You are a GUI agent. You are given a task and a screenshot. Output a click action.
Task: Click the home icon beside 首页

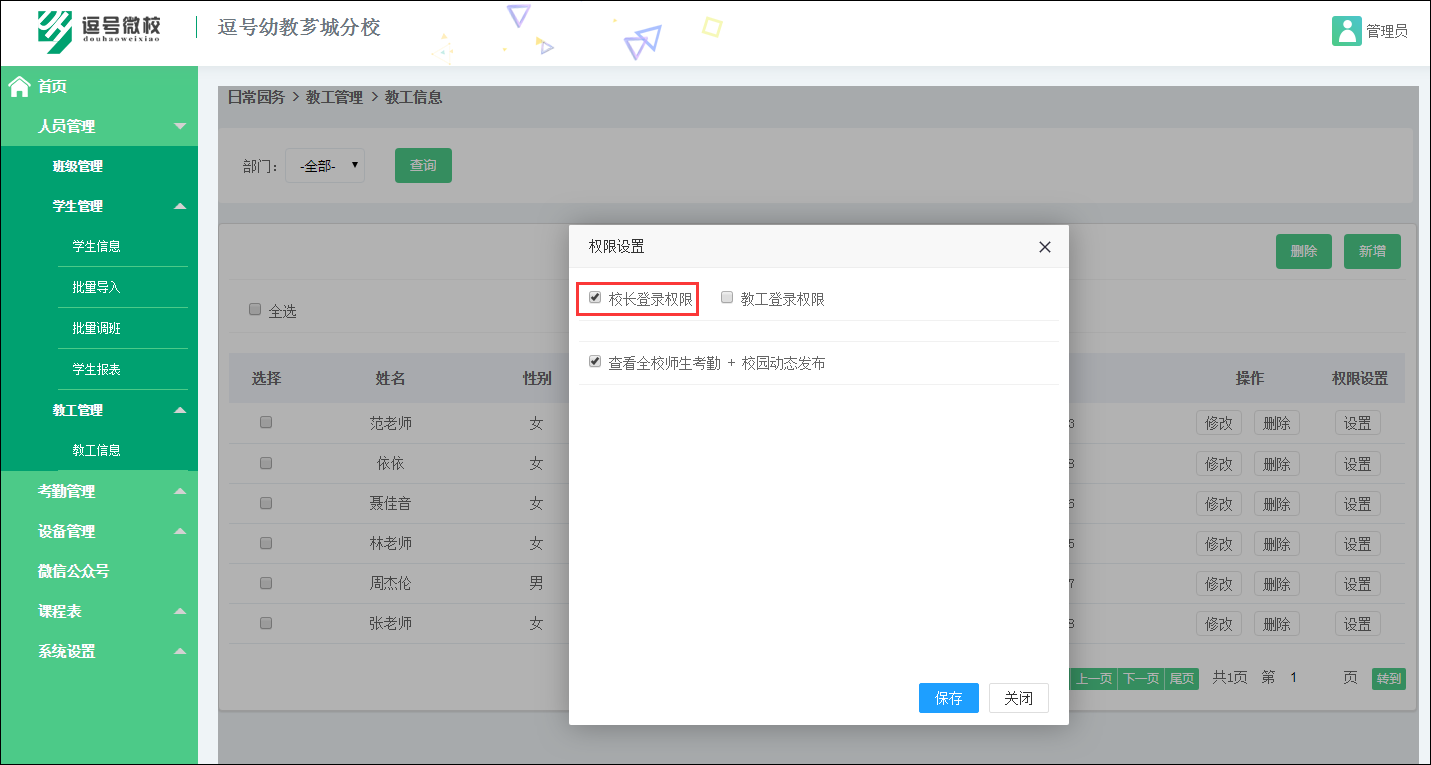click(18, 86)
